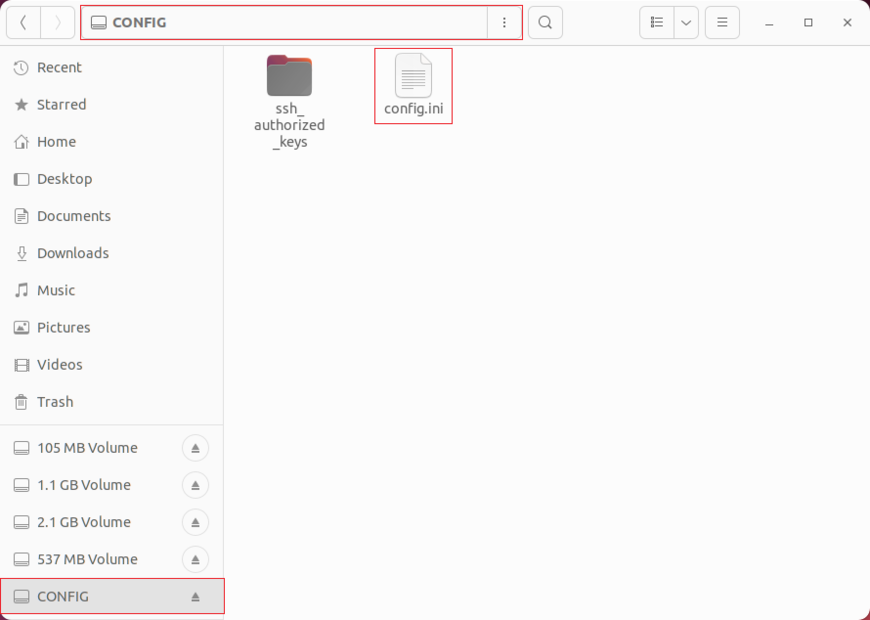
Task: Open the Downloads sidebar entry
Action: coord(72,253)
